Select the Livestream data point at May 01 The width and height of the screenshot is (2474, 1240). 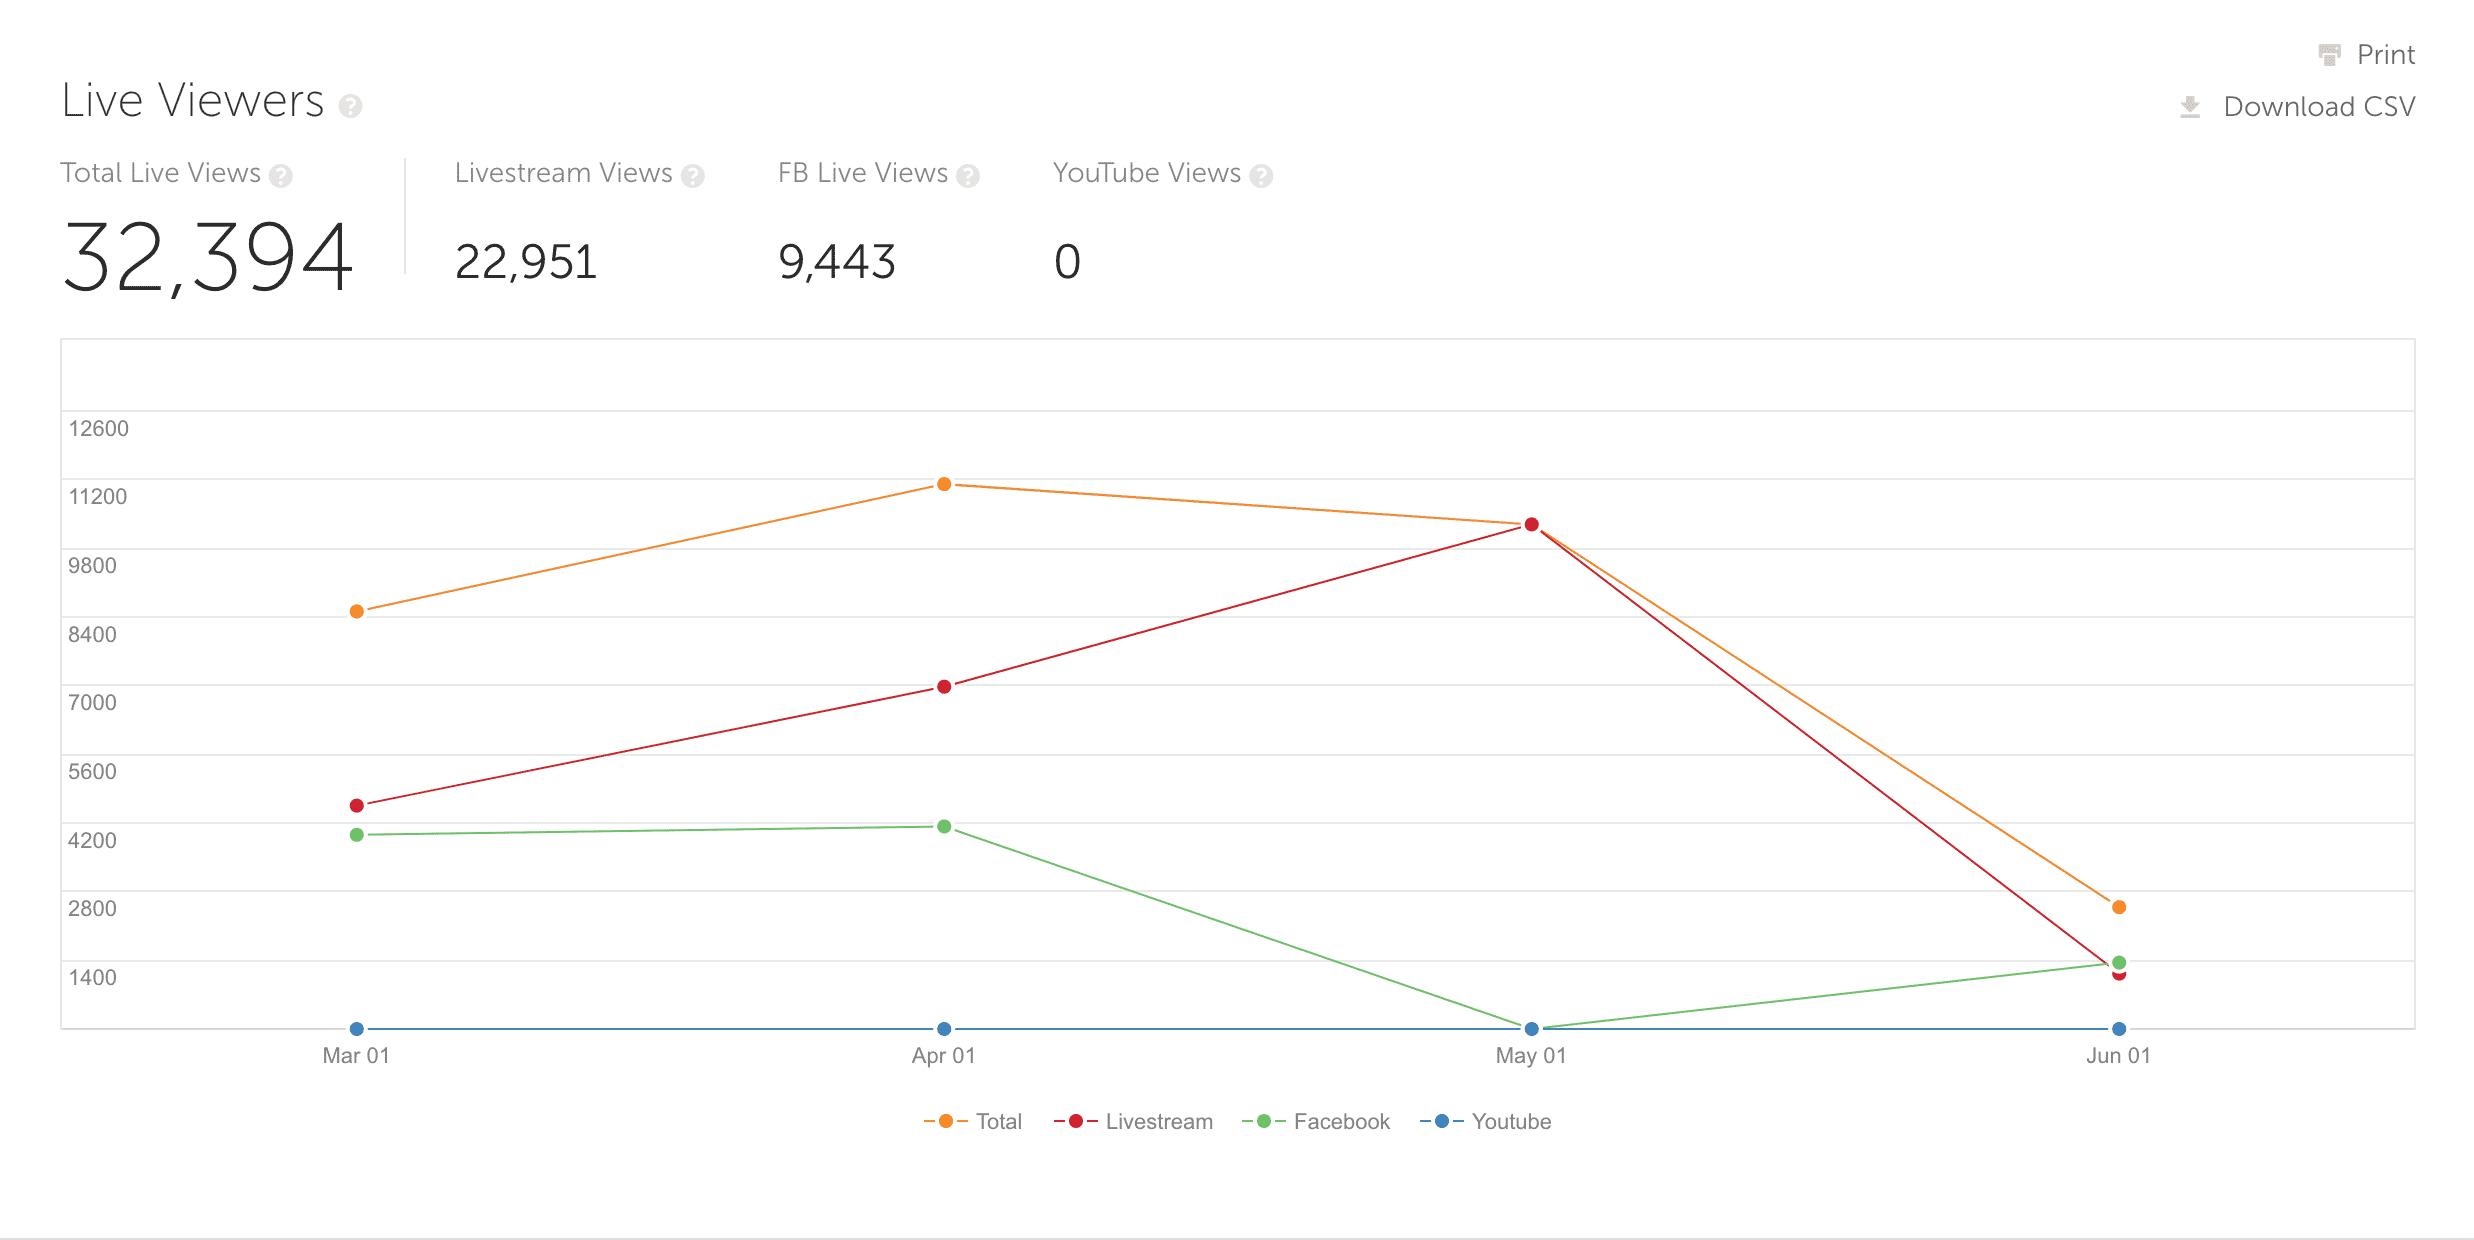pos(1531,524)
